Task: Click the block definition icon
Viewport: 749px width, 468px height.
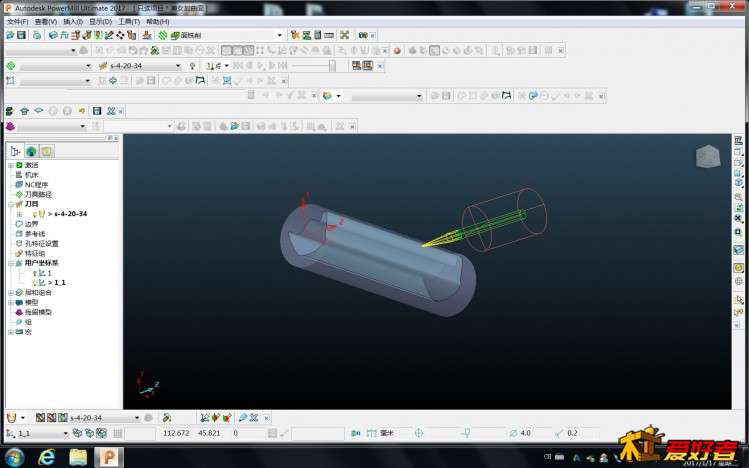Action: (53, 35)
